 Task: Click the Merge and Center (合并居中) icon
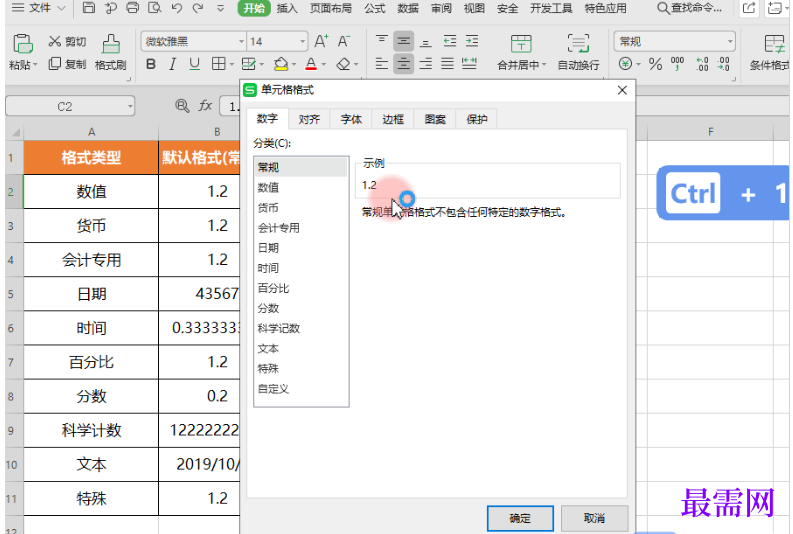click(521, 43)
